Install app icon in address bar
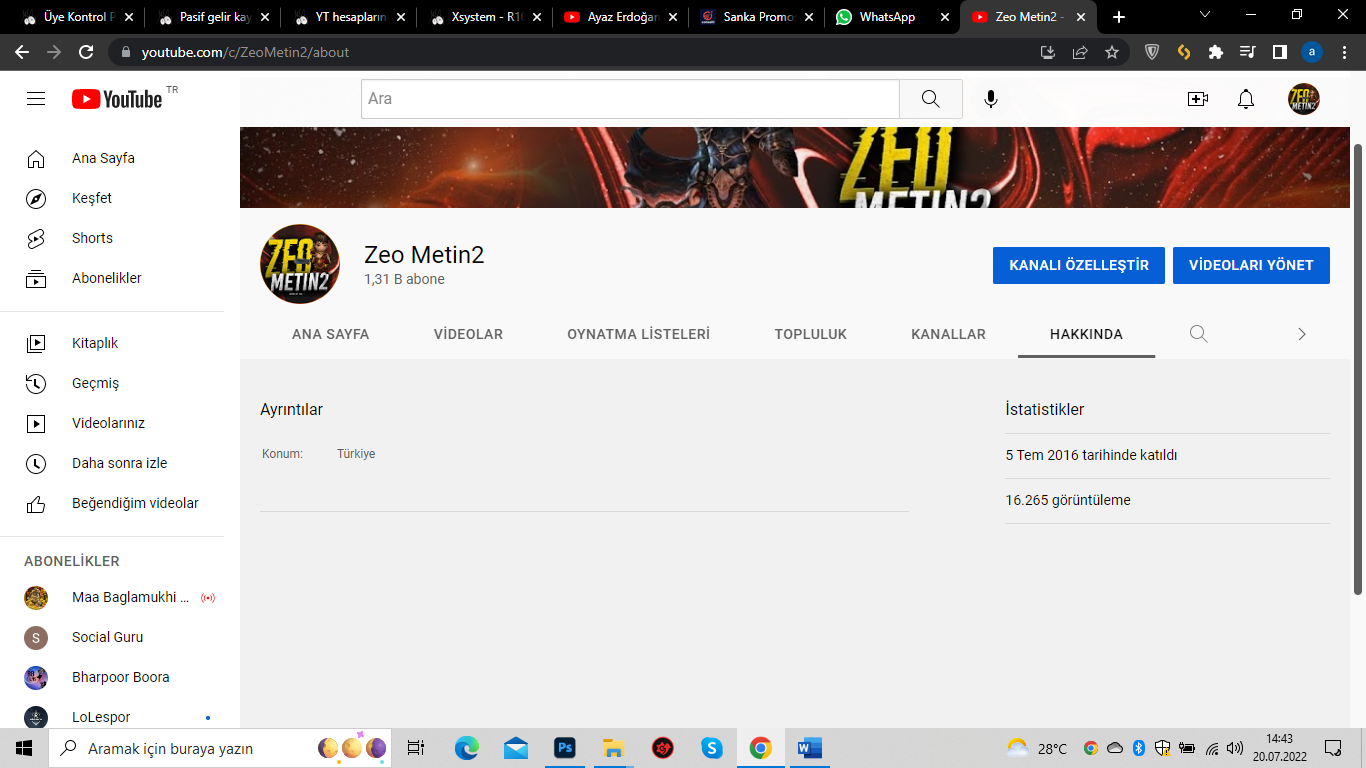1366x768 pixels. (x=1048, y=52)
